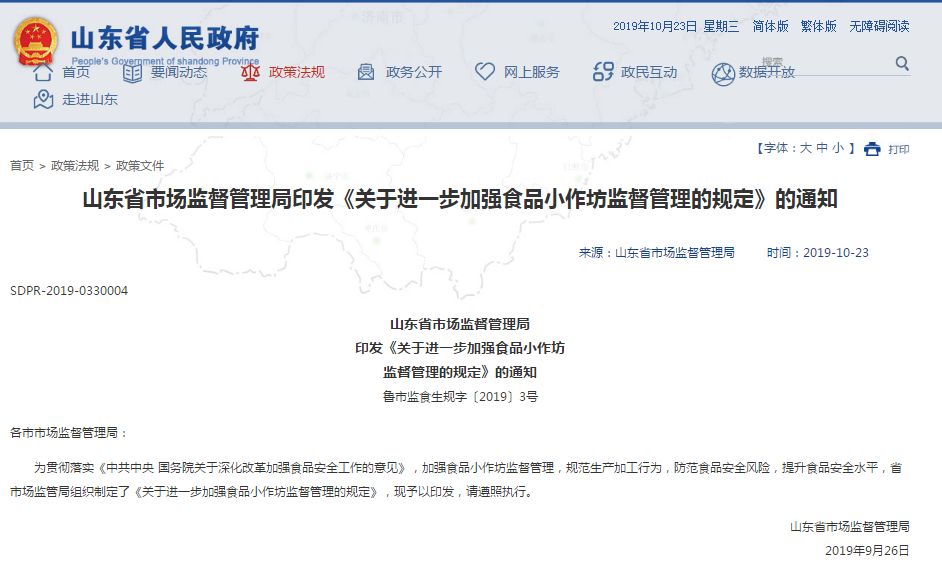
Task: Go to 首页 via the breadcrumb
Action: pyautogui.click(x=22, y=166)
